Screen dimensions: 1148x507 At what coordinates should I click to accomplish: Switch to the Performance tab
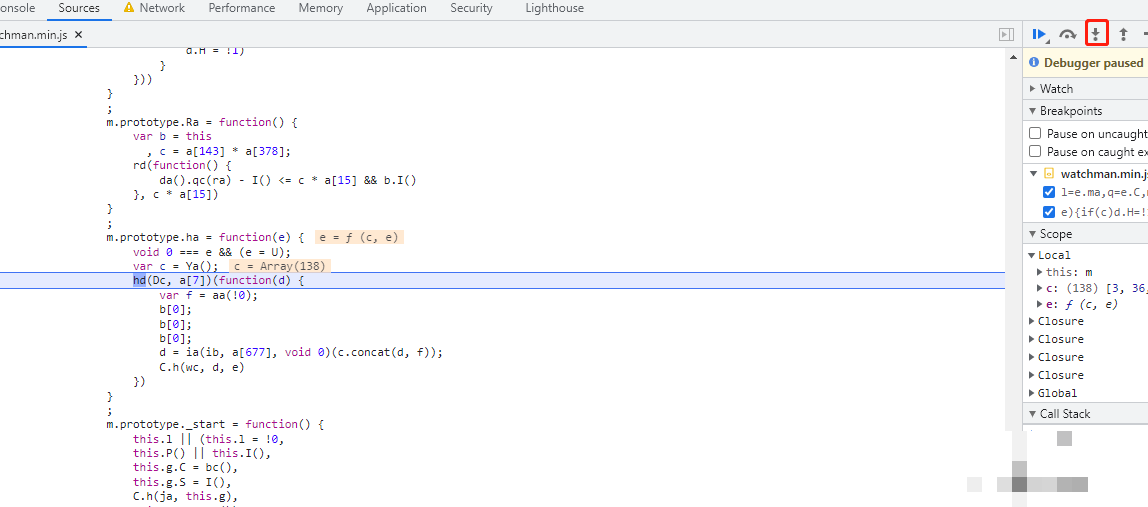(x=241, y=8)
